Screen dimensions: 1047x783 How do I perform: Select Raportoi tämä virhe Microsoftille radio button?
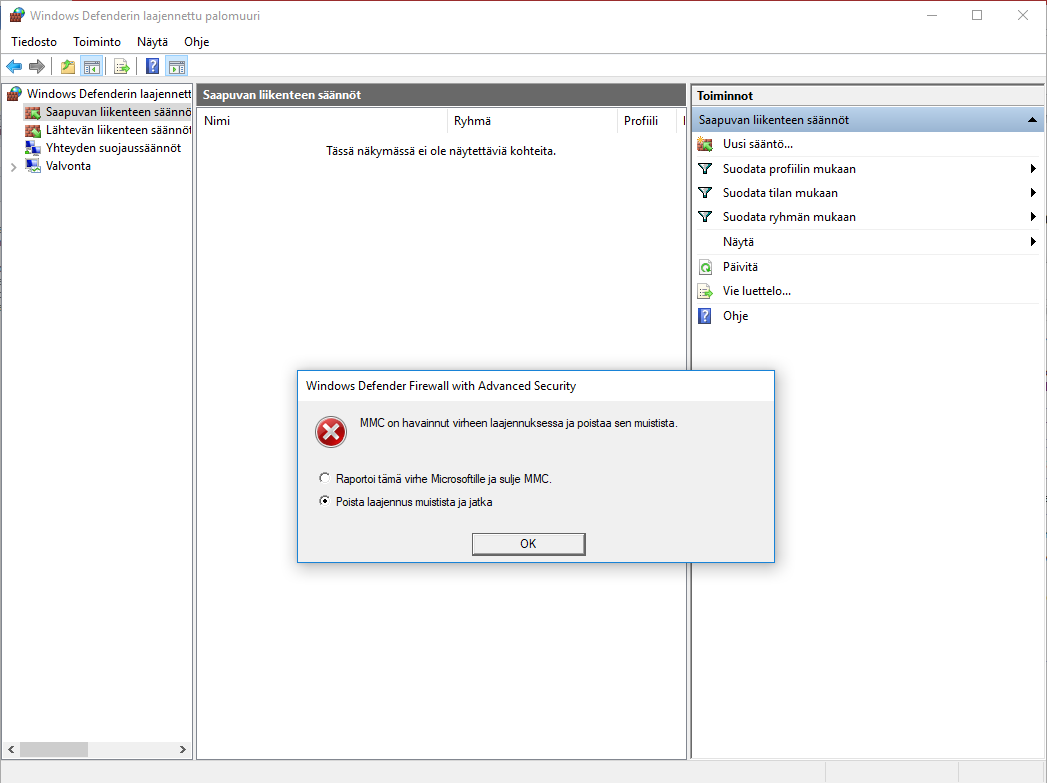tap(325, 478)
